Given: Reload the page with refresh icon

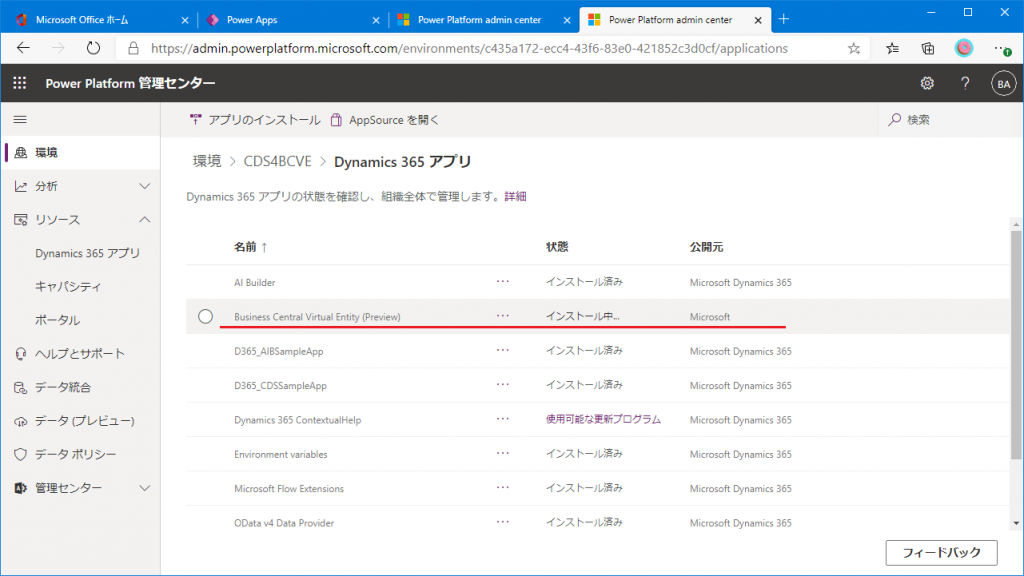Looking at the screenshot, I should pos(93,48).
